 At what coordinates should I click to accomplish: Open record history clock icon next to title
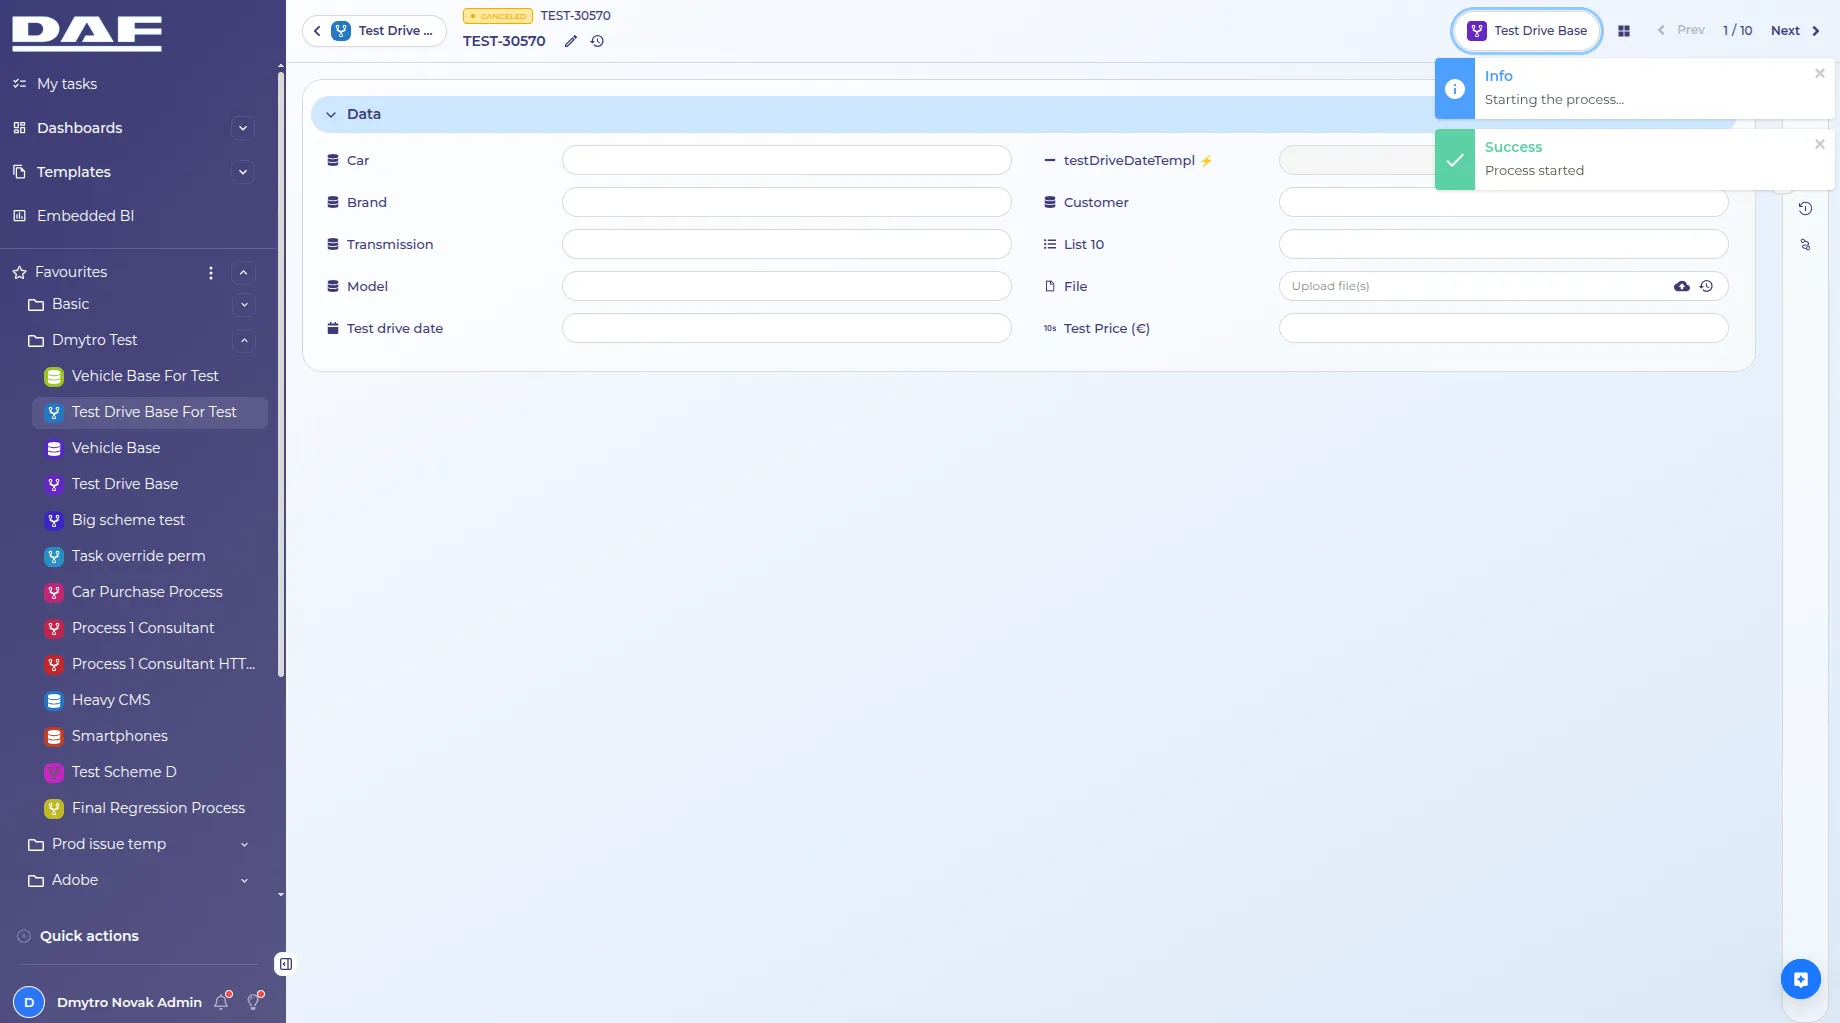point(597,41)
